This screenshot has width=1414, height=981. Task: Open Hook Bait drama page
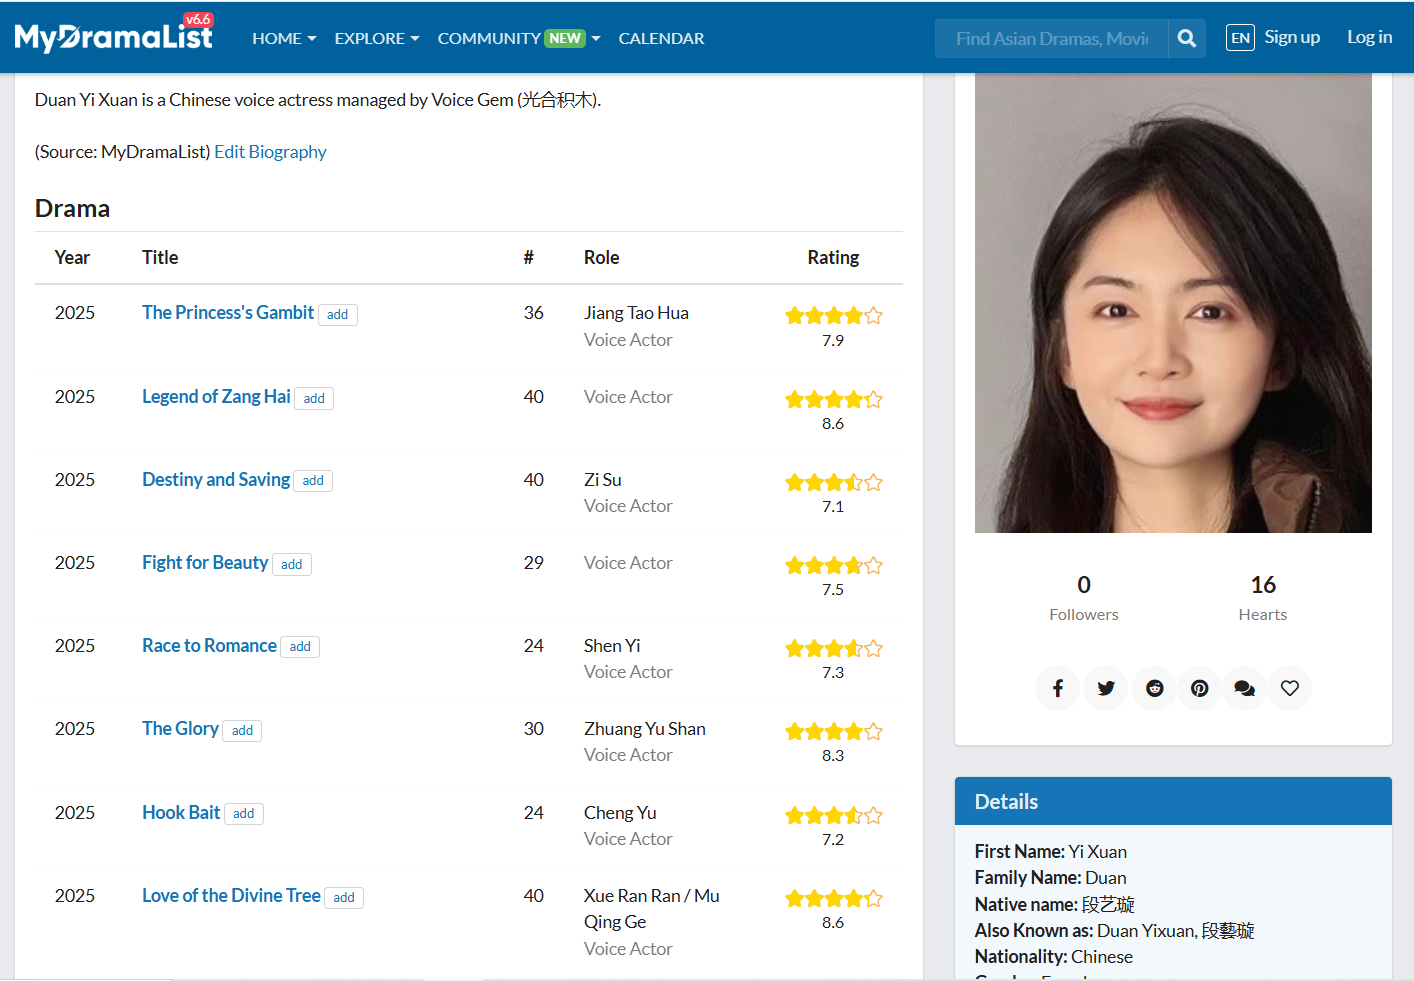tap(181, 813)
